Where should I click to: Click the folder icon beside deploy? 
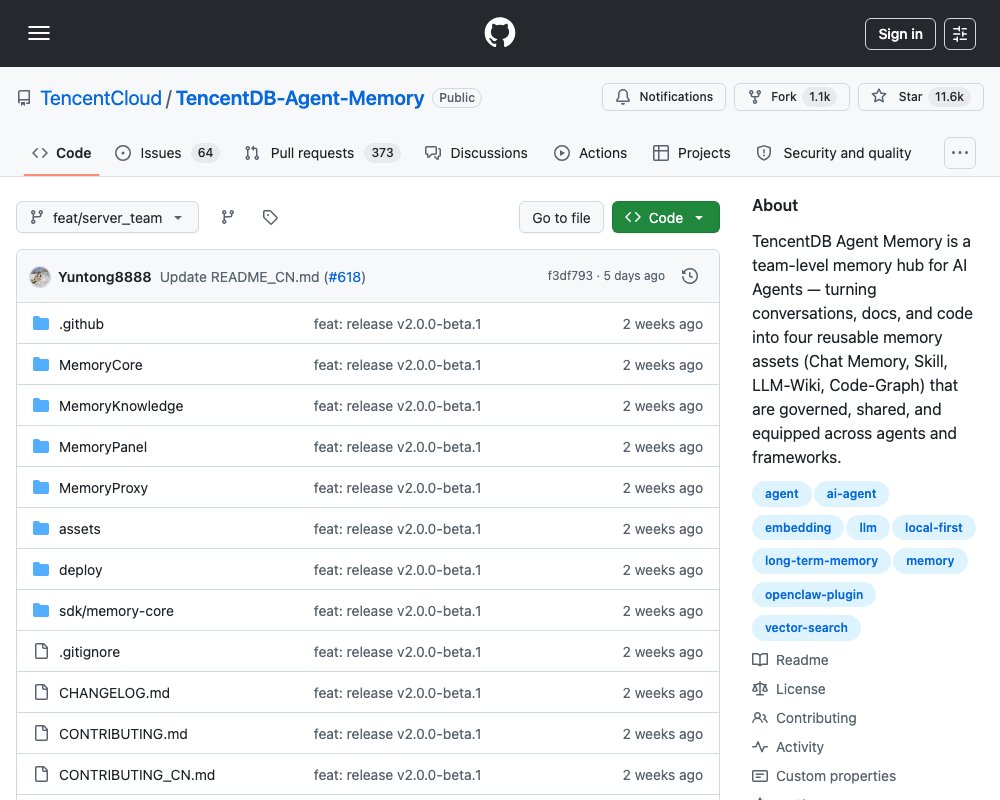click(41, 569)
